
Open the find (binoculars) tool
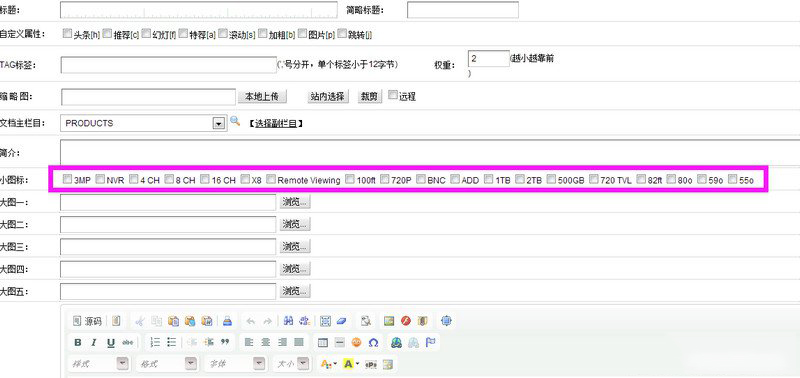288,321
